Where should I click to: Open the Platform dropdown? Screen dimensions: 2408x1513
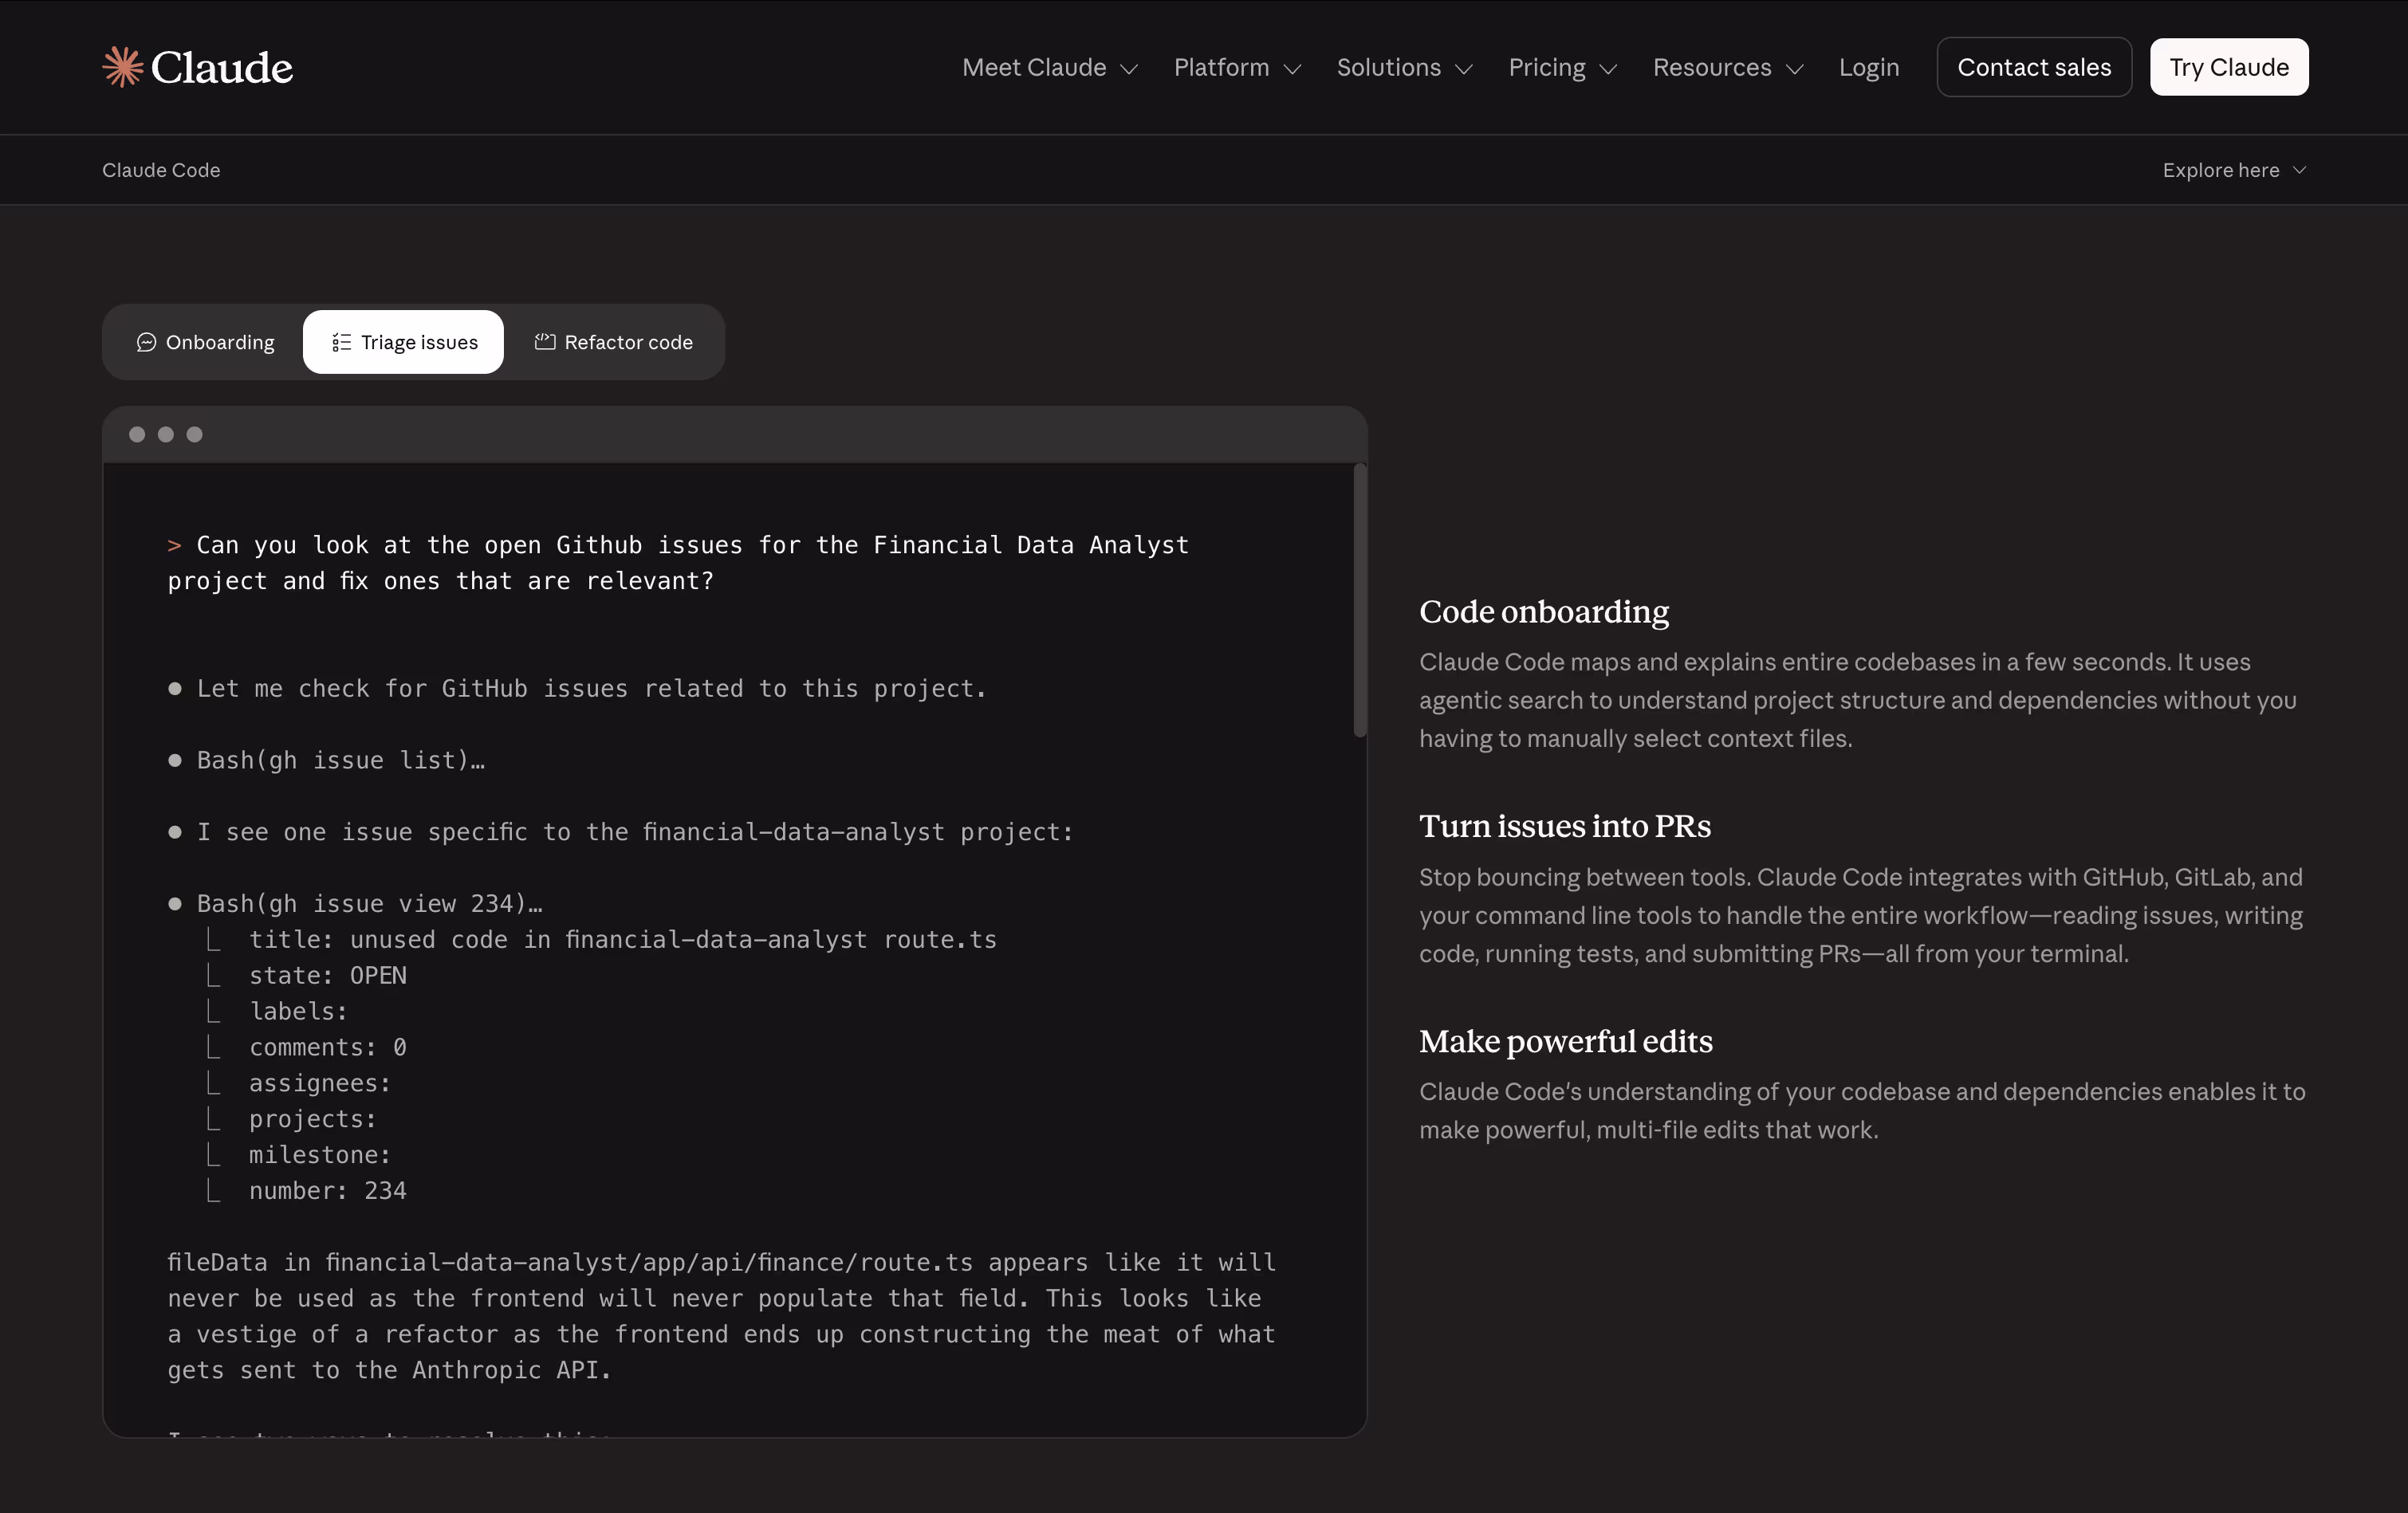click(x=1237, y=67)
